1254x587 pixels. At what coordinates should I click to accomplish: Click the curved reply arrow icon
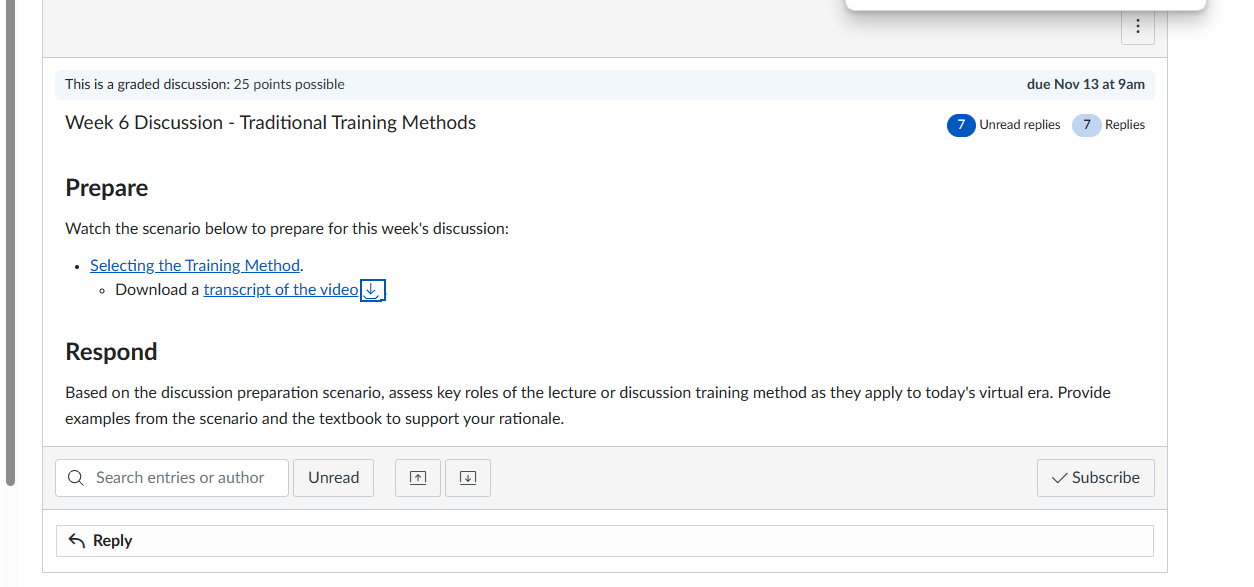tap(77, 541)
